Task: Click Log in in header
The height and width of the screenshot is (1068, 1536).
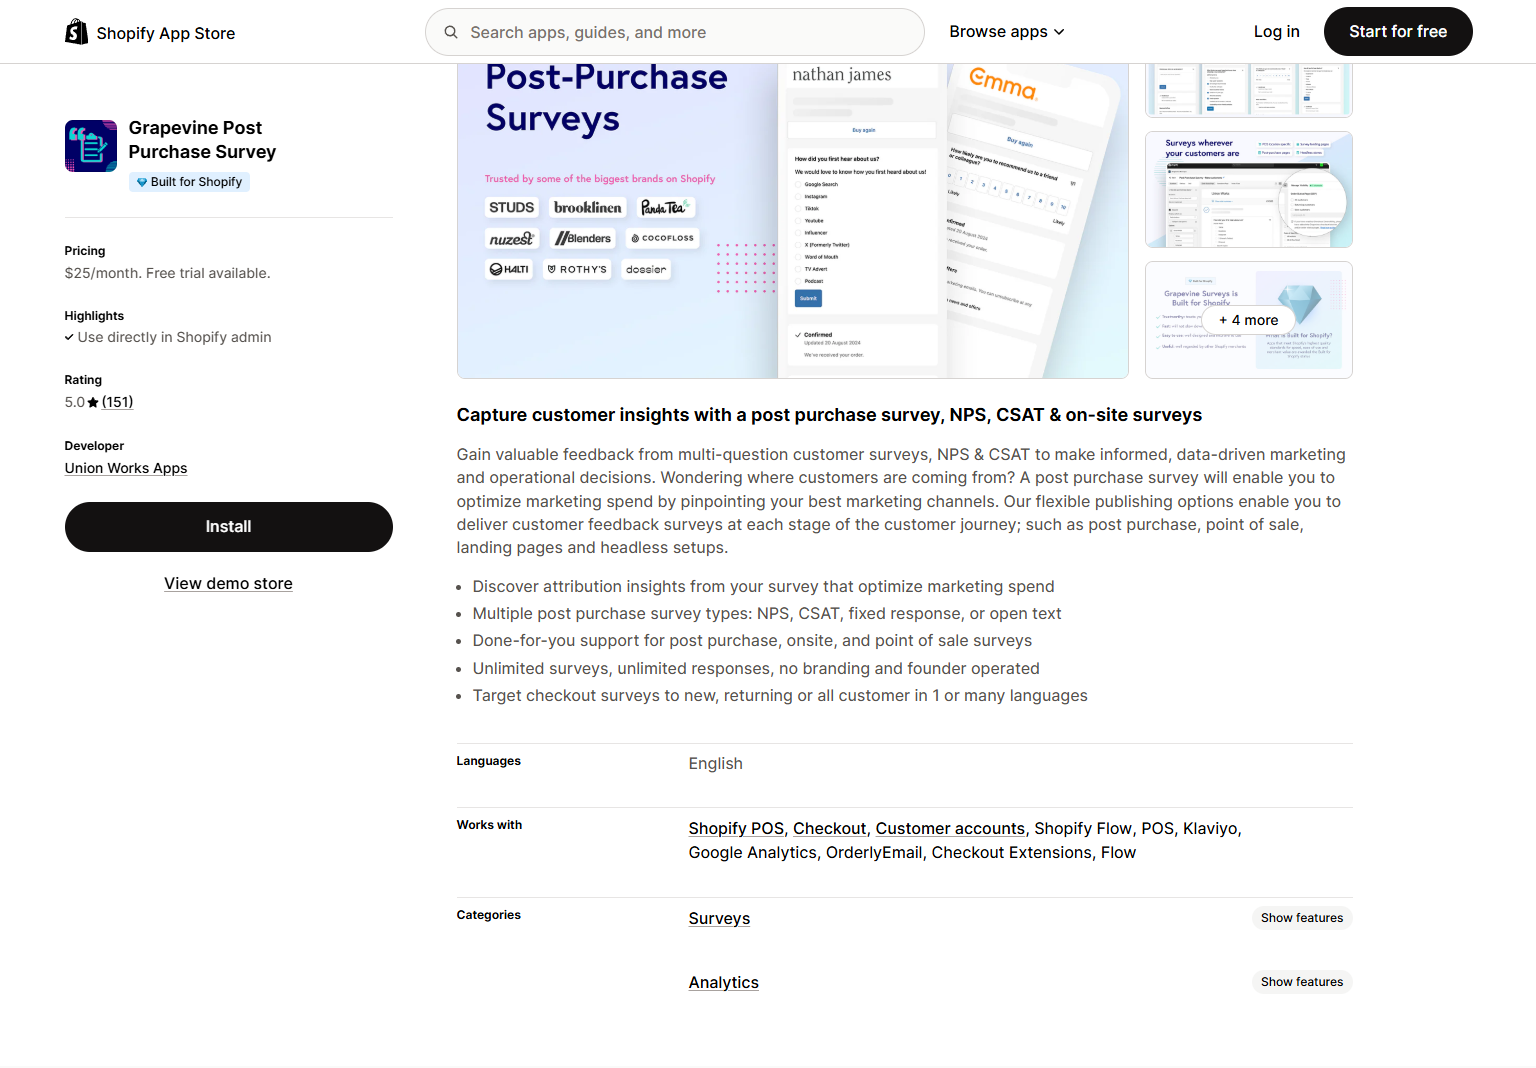Action: pos(1276,32)
